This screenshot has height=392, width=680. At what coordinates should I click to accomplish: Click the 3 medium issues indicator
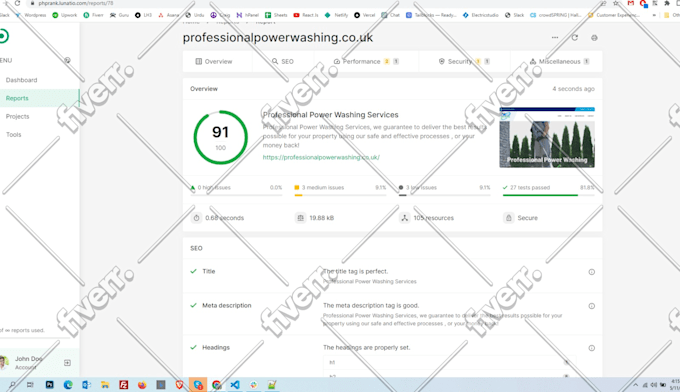coord(319,188)
